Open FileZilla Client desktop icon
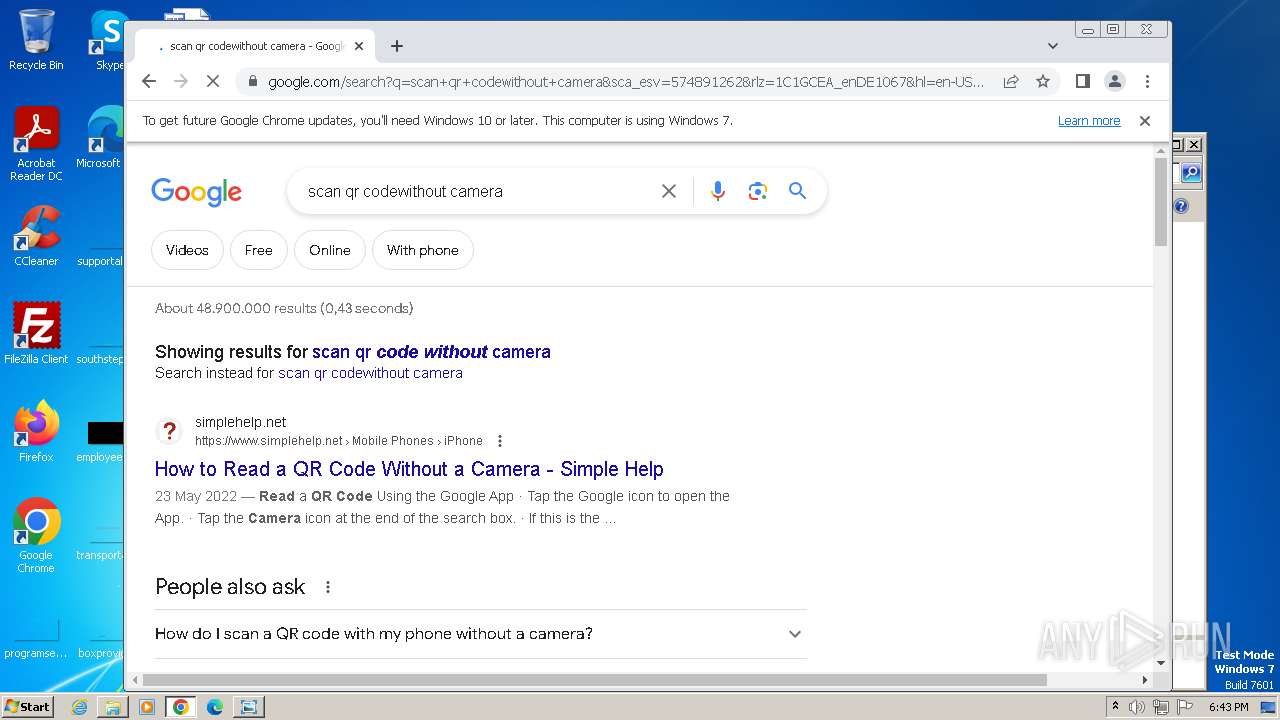The width and height of the screenshot is (1280, 720). pos(36,334)
